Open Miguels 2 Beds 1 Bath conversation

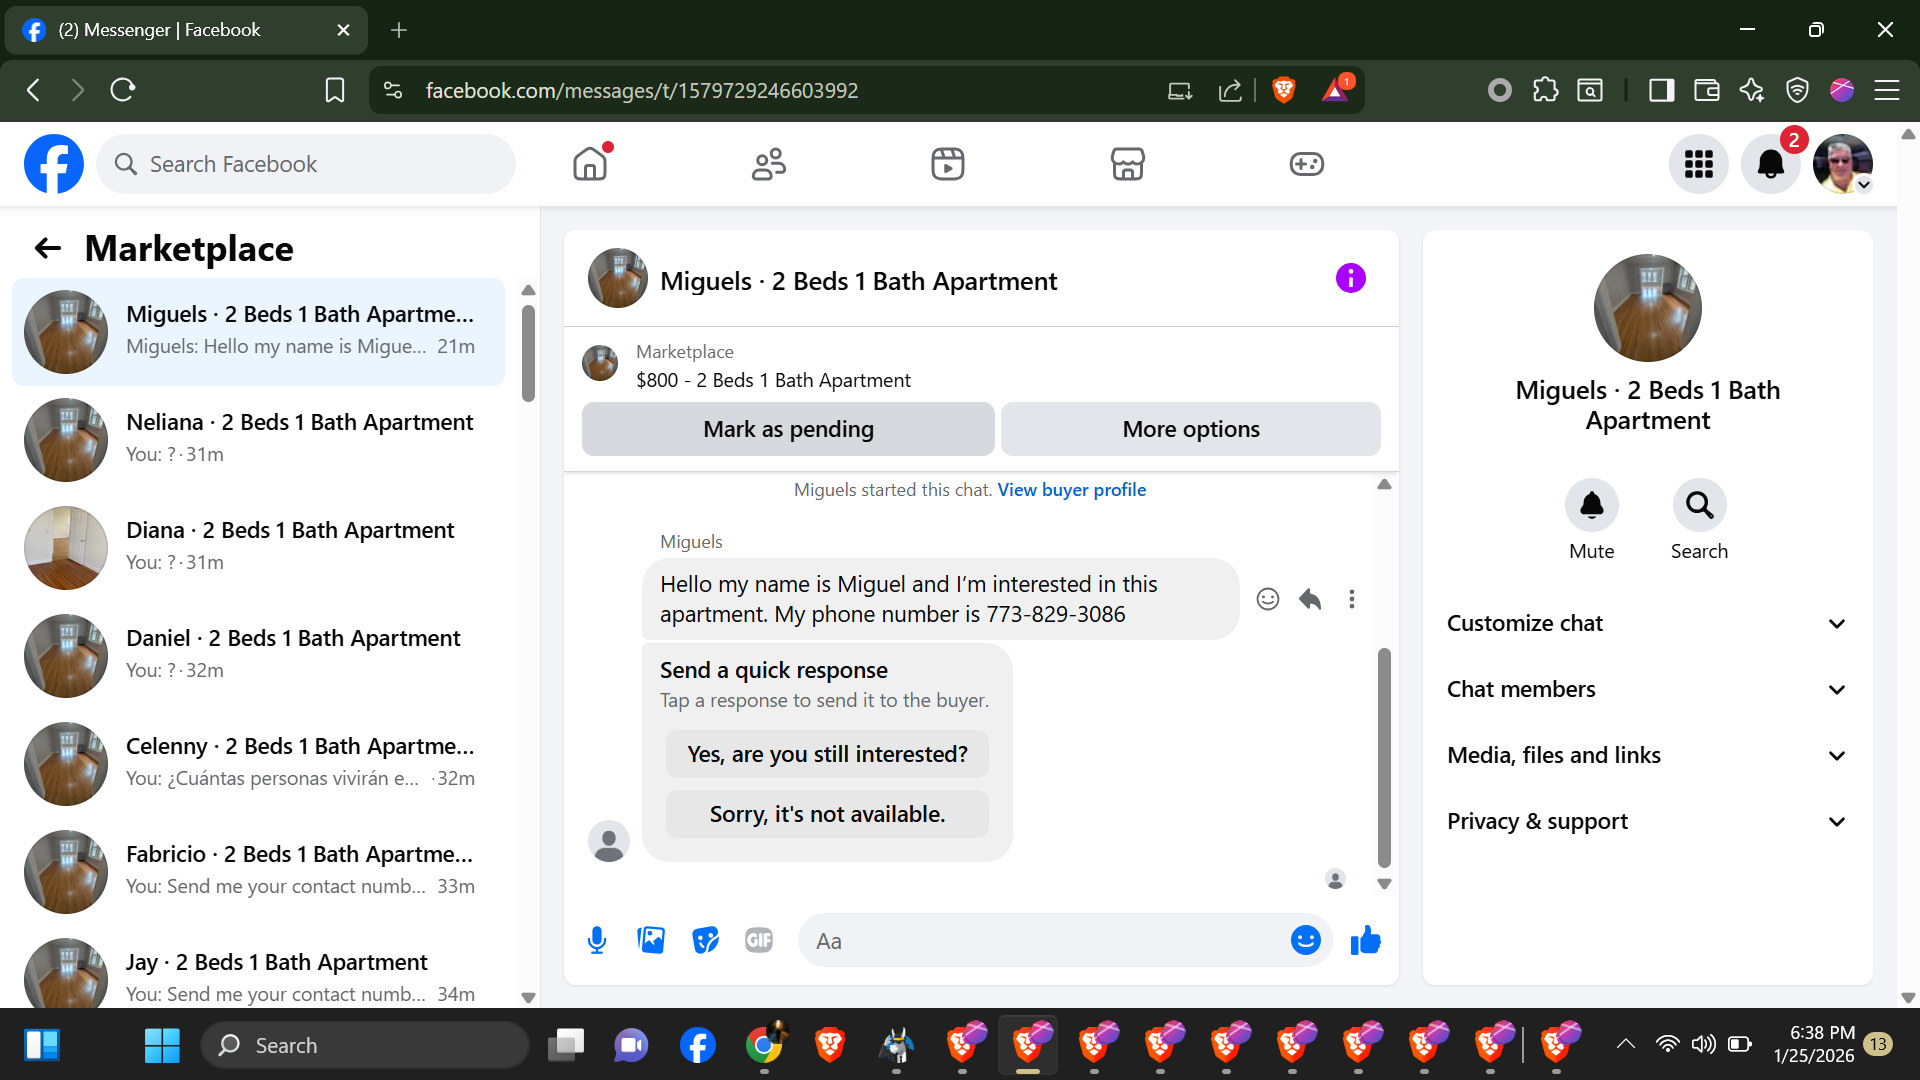258,331
